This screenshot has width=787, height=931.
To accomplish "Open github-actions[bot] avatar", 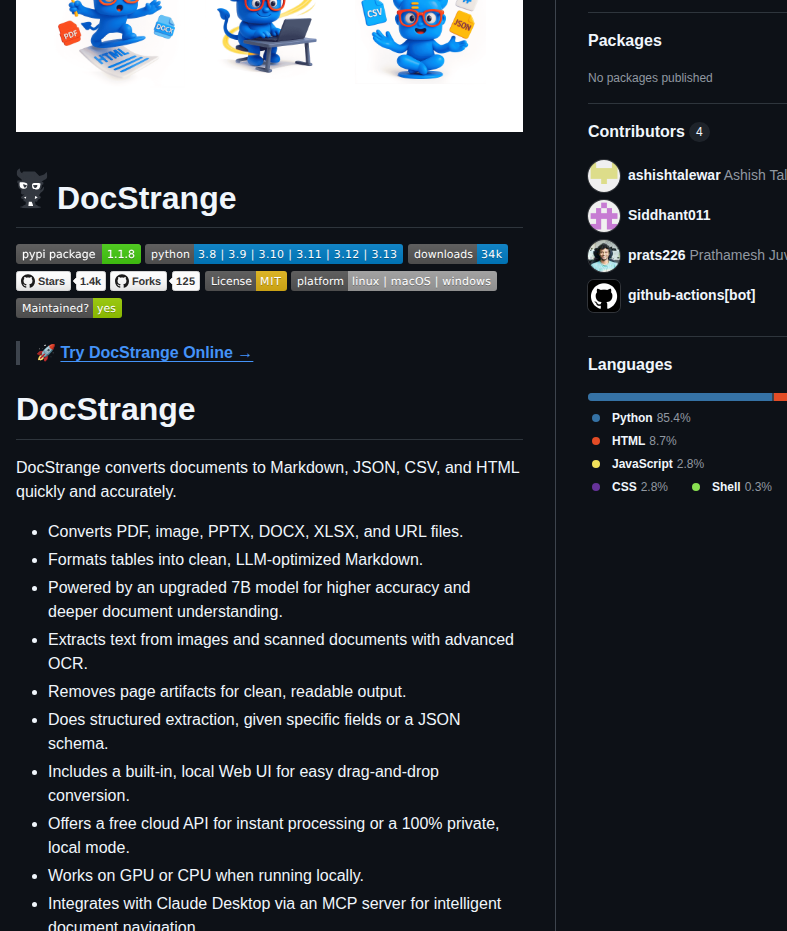I will tap(603, 296).
